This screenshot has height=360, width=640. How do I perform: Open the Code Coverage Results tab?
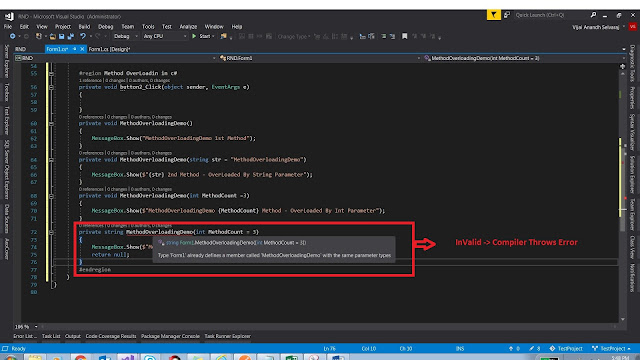click(111, 336)
